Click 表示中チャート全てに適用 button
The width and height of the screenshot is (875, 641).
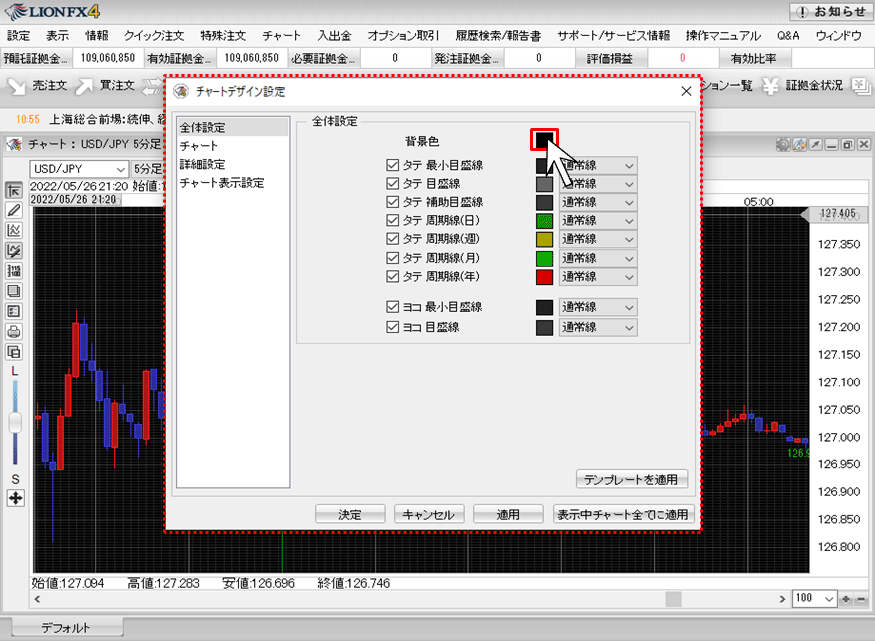623,514
